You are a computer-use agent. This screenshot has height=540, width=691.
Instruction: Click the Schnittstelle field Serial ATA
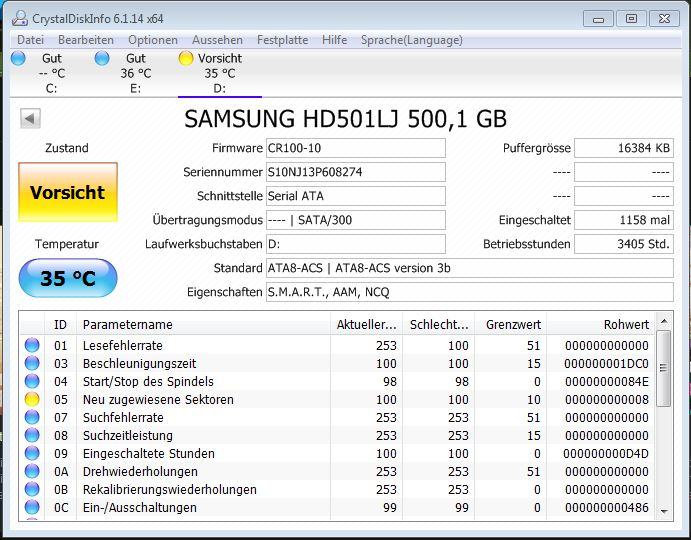coord(356,196)
